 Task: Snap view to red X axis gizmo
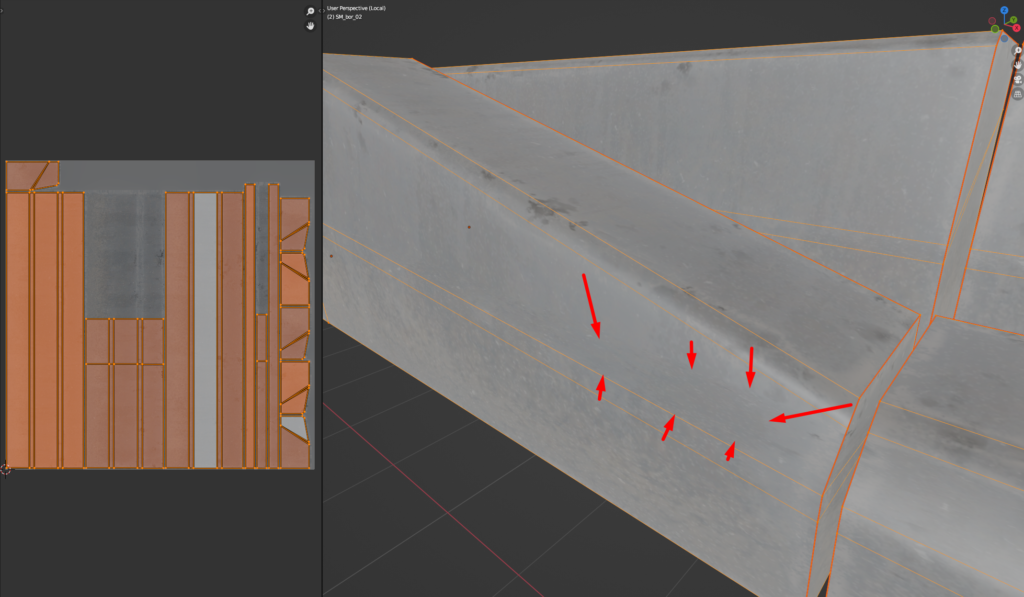pos(1017,28)
